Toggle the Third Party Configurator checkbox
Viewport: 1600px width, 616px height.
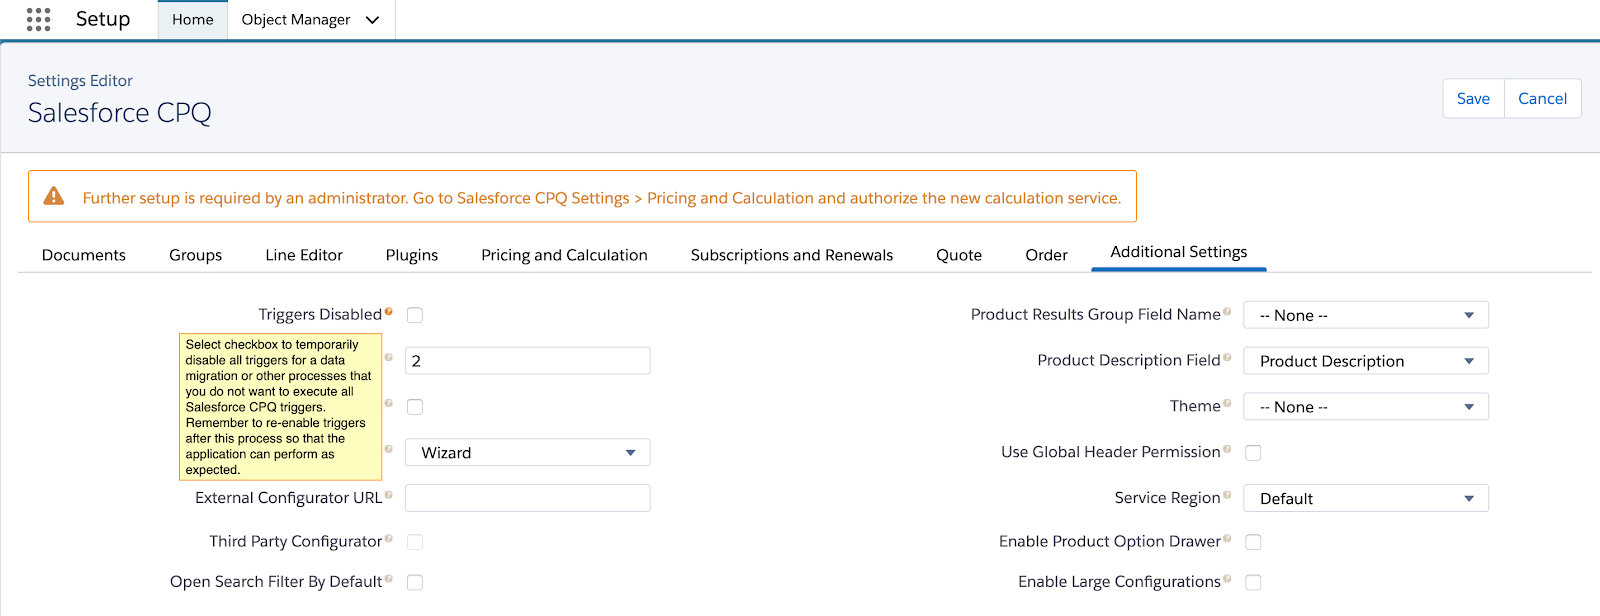click(x=415, y=542)
